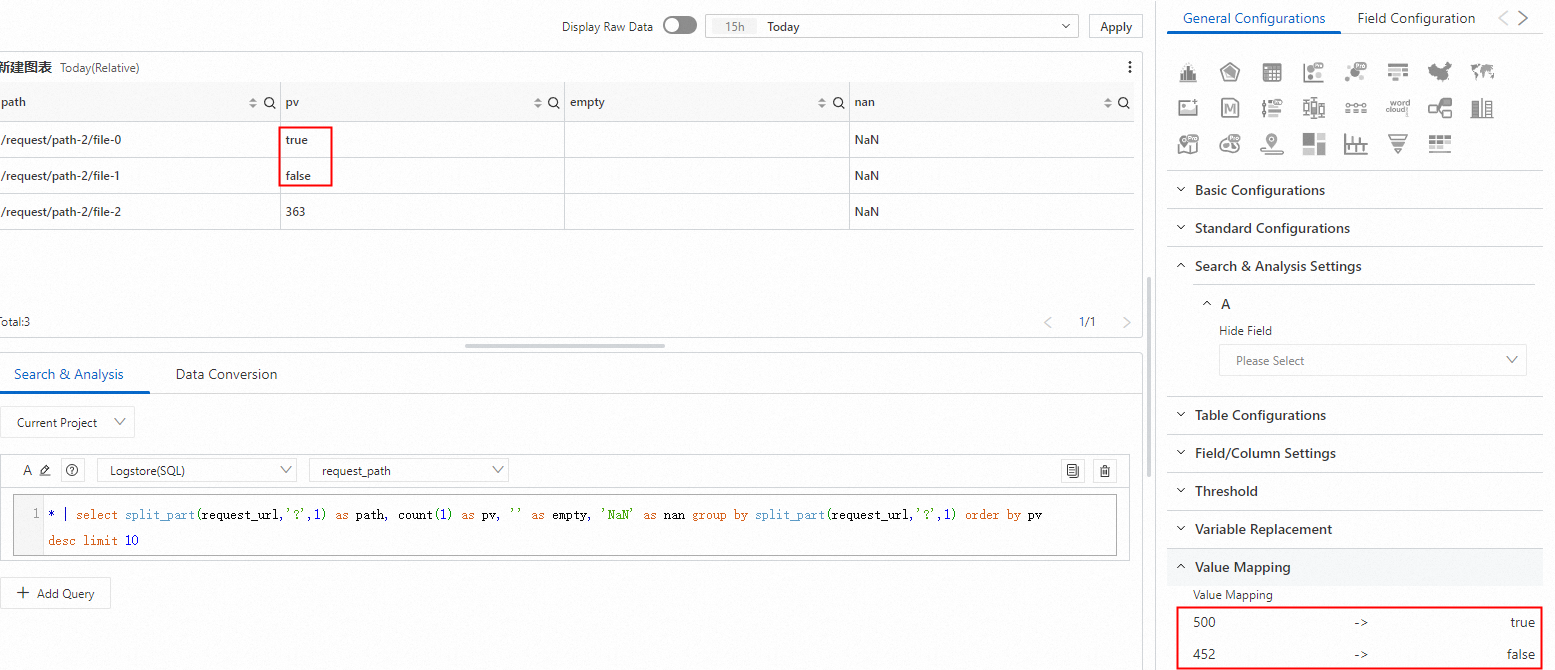Expand the Variable Replacement section
Viewport: 1555px width, 670px height.
[x=1355, y=529]
